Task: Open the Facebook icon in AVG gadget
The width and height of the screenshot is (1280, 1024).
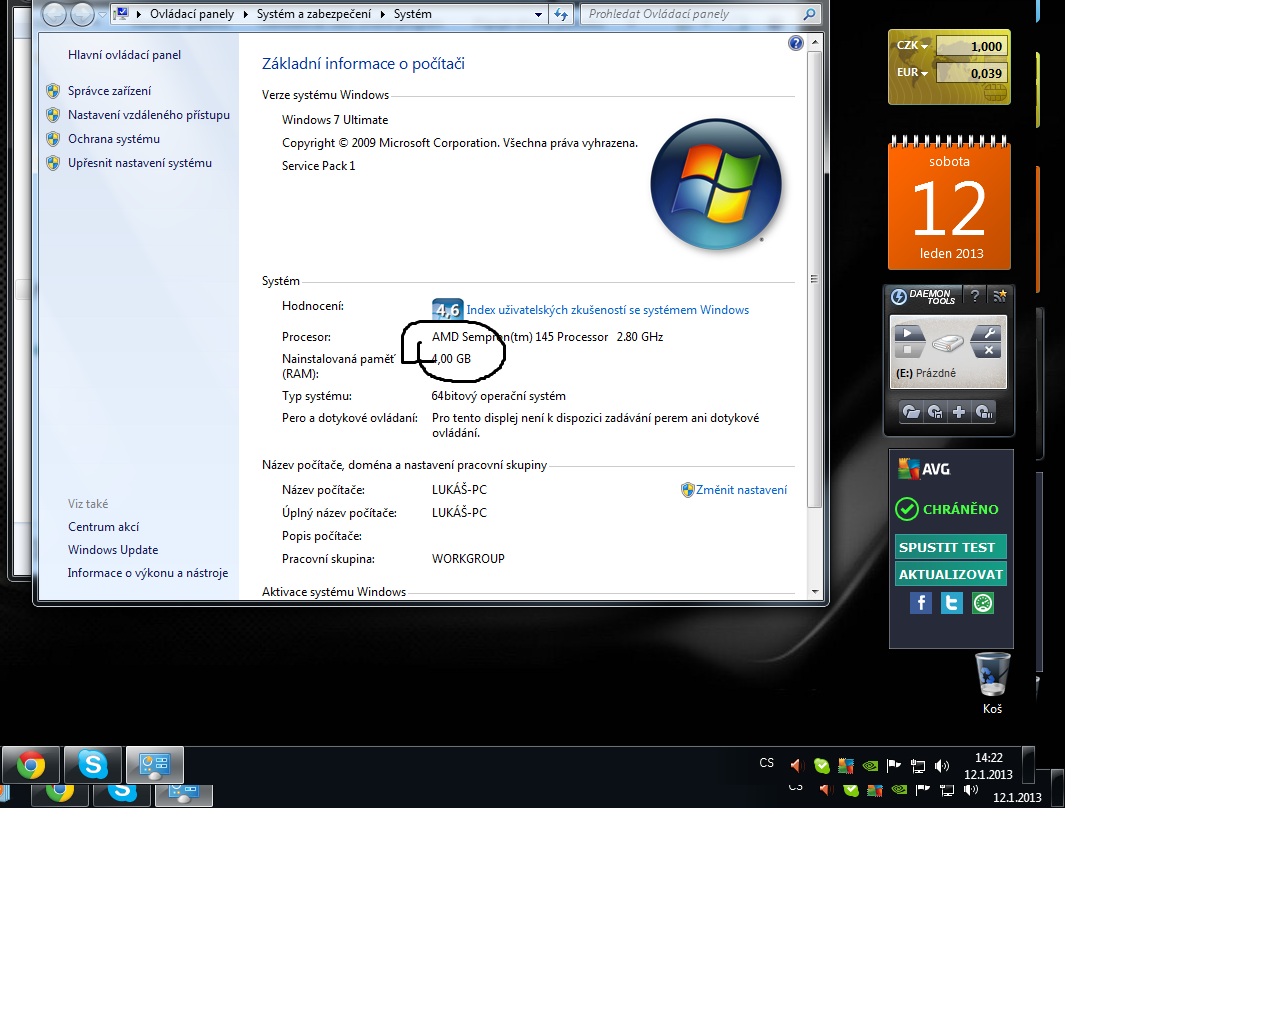Action: tap(921, 603)
